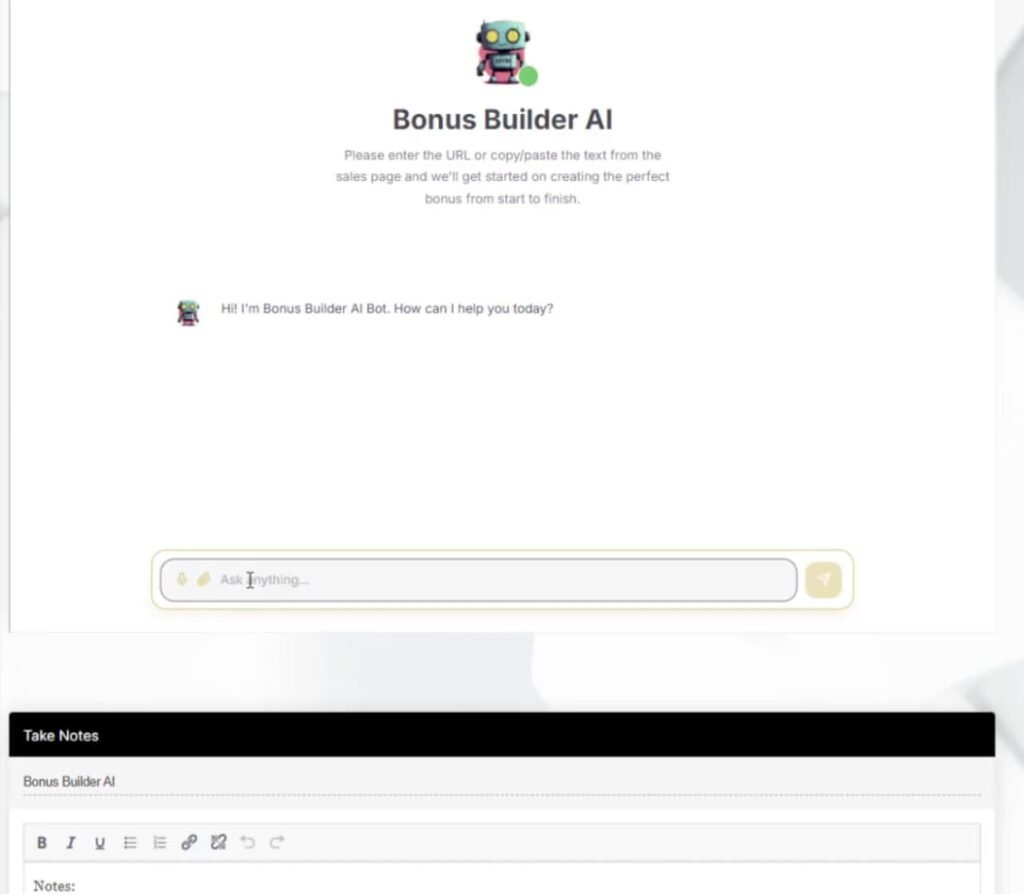Redo the last note edit
Image resolution: width=1024 pixels, height=894 pixels.
pyautogui.click(x=277, y=843)
